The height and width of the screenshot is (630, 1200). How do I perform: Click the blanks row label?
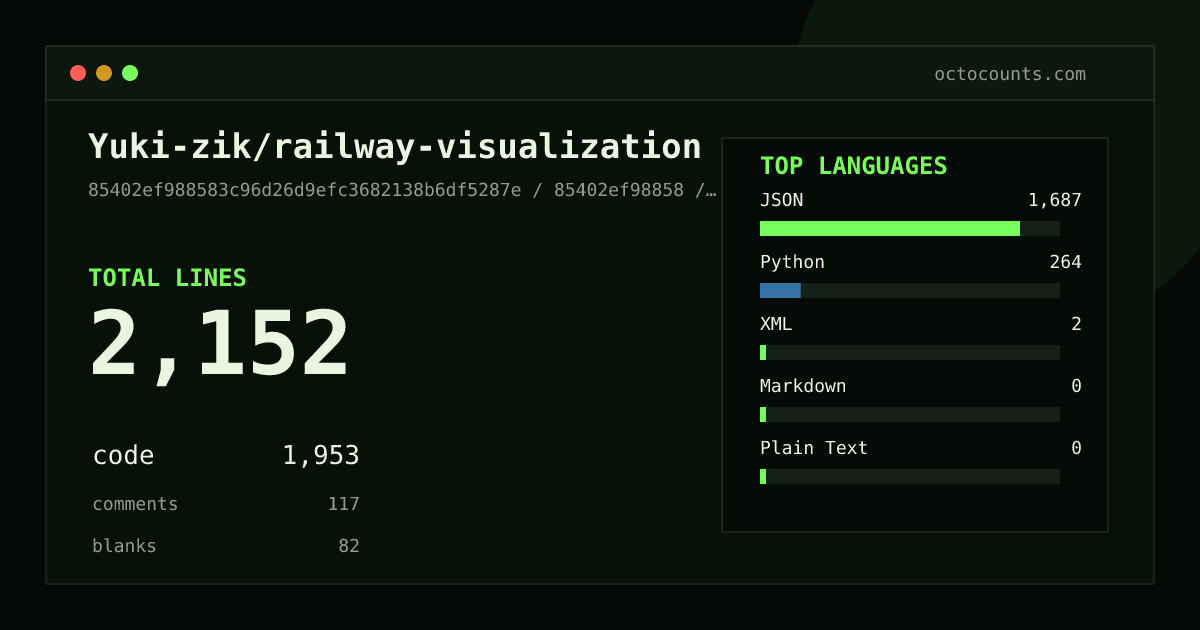(x=124, y=546)
